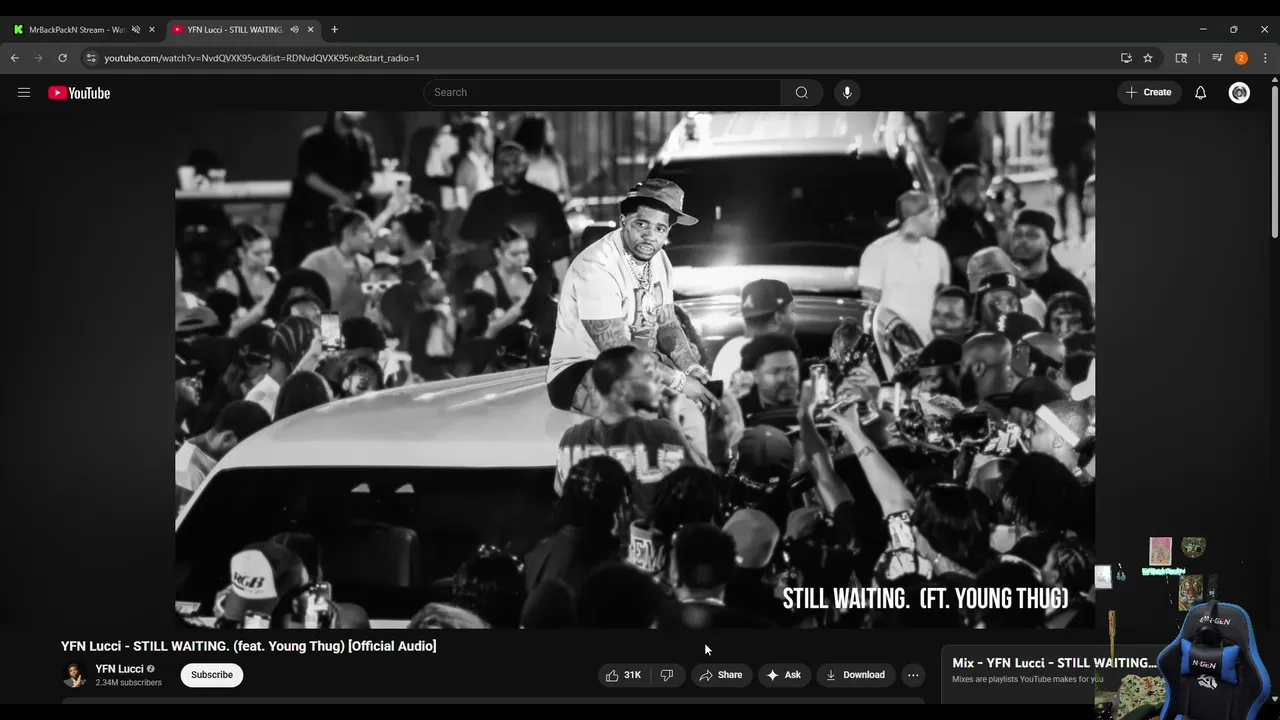Start voice search with the microphone

[x=847, y=93]
